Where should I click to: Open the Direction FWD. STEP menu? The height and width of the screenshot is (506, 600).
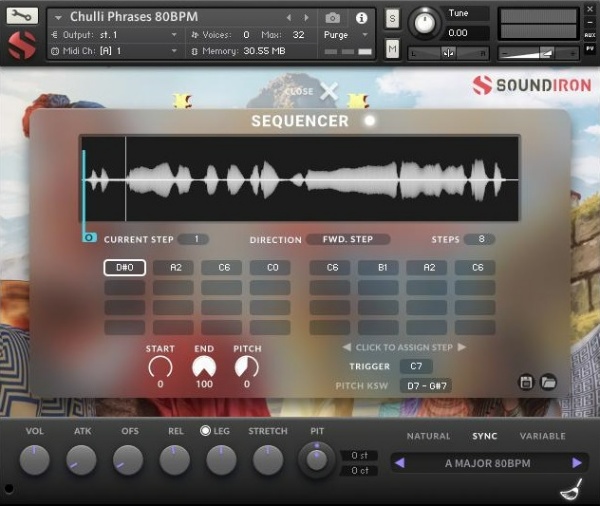click(x=348, y=239)
